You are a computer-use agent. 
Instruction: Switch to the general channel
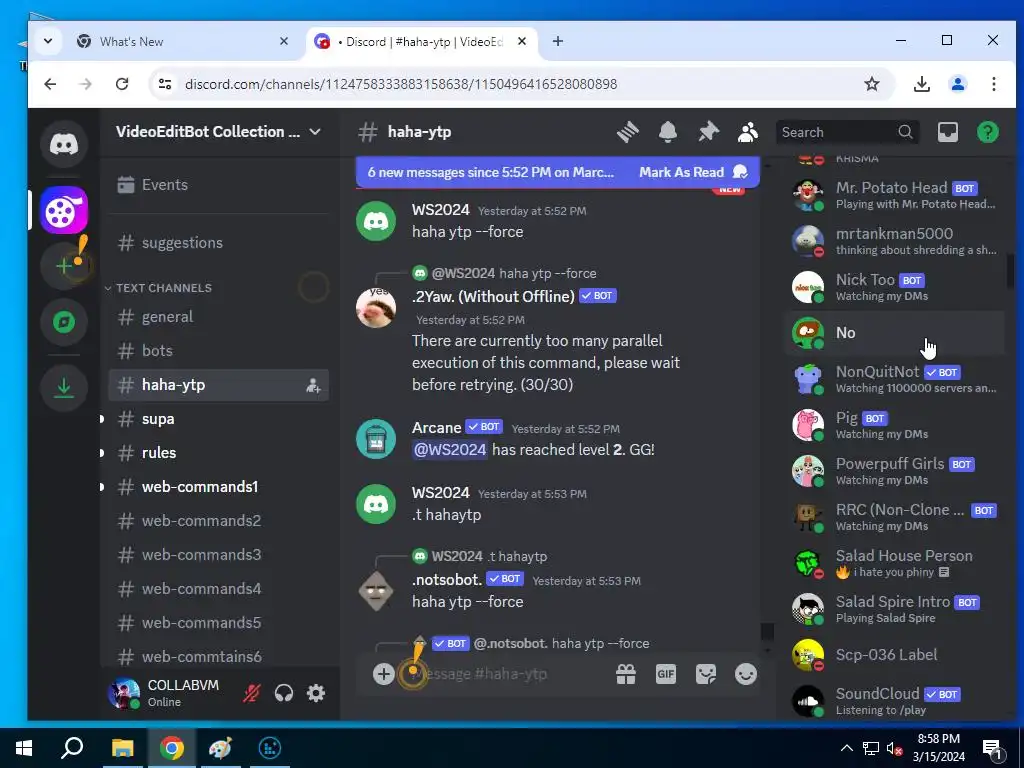coord(219,317)
